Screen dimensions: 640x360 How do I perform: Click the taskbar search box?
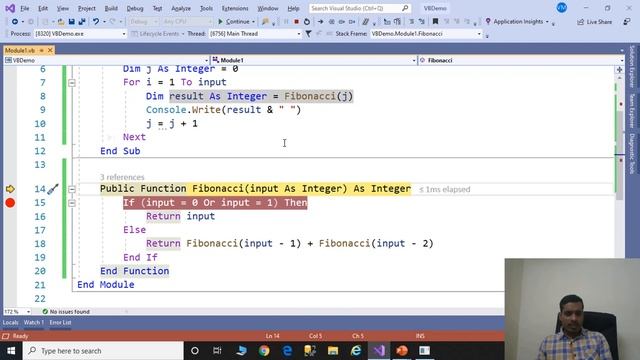(103, 351)
